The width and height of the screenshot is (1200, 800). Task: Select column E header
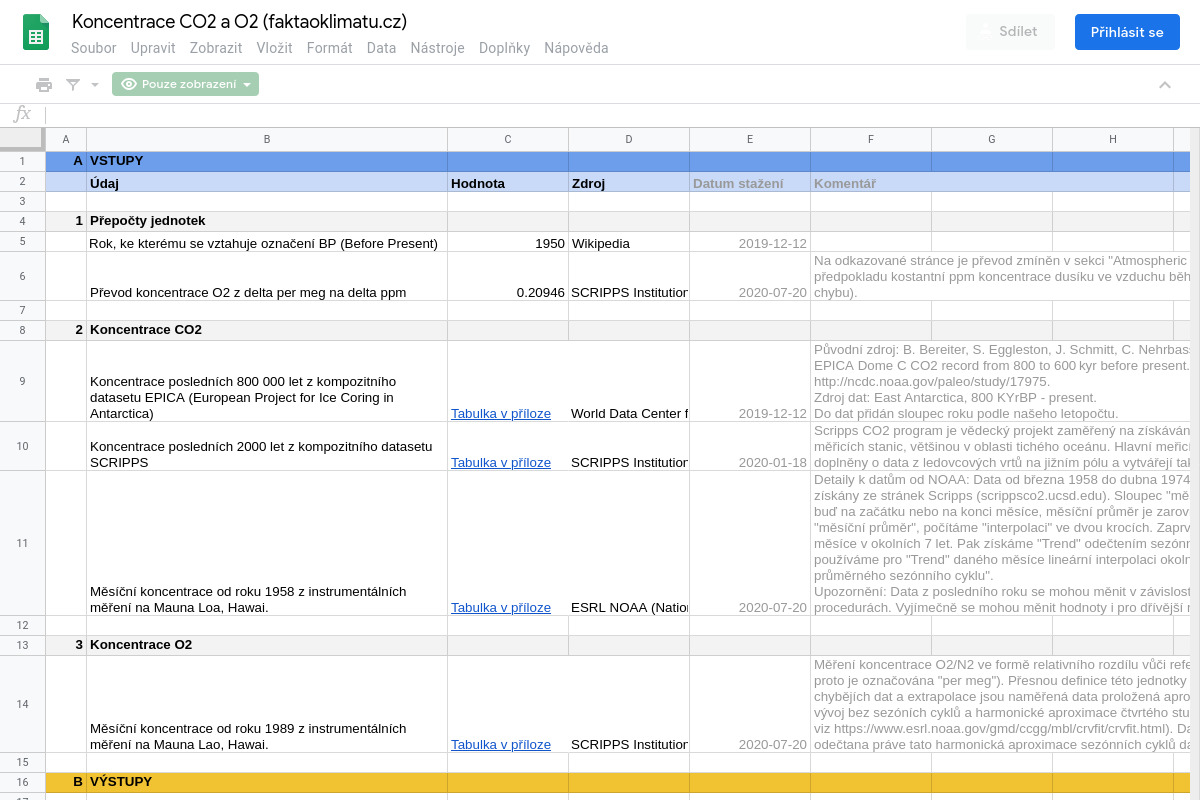click(x=750, y=139)
